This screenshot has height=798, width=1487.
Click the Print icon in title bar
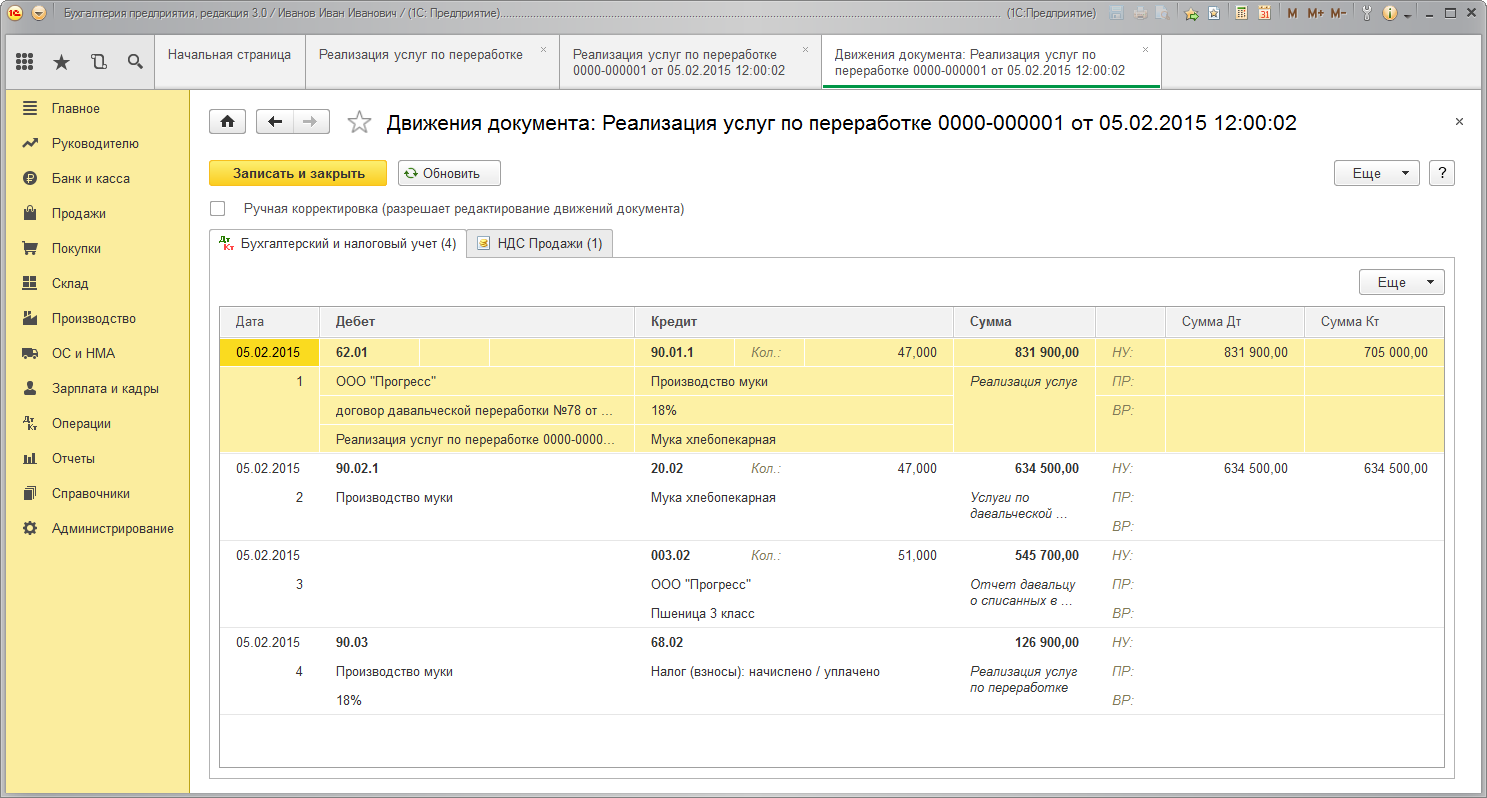(x=1139, y=13)
